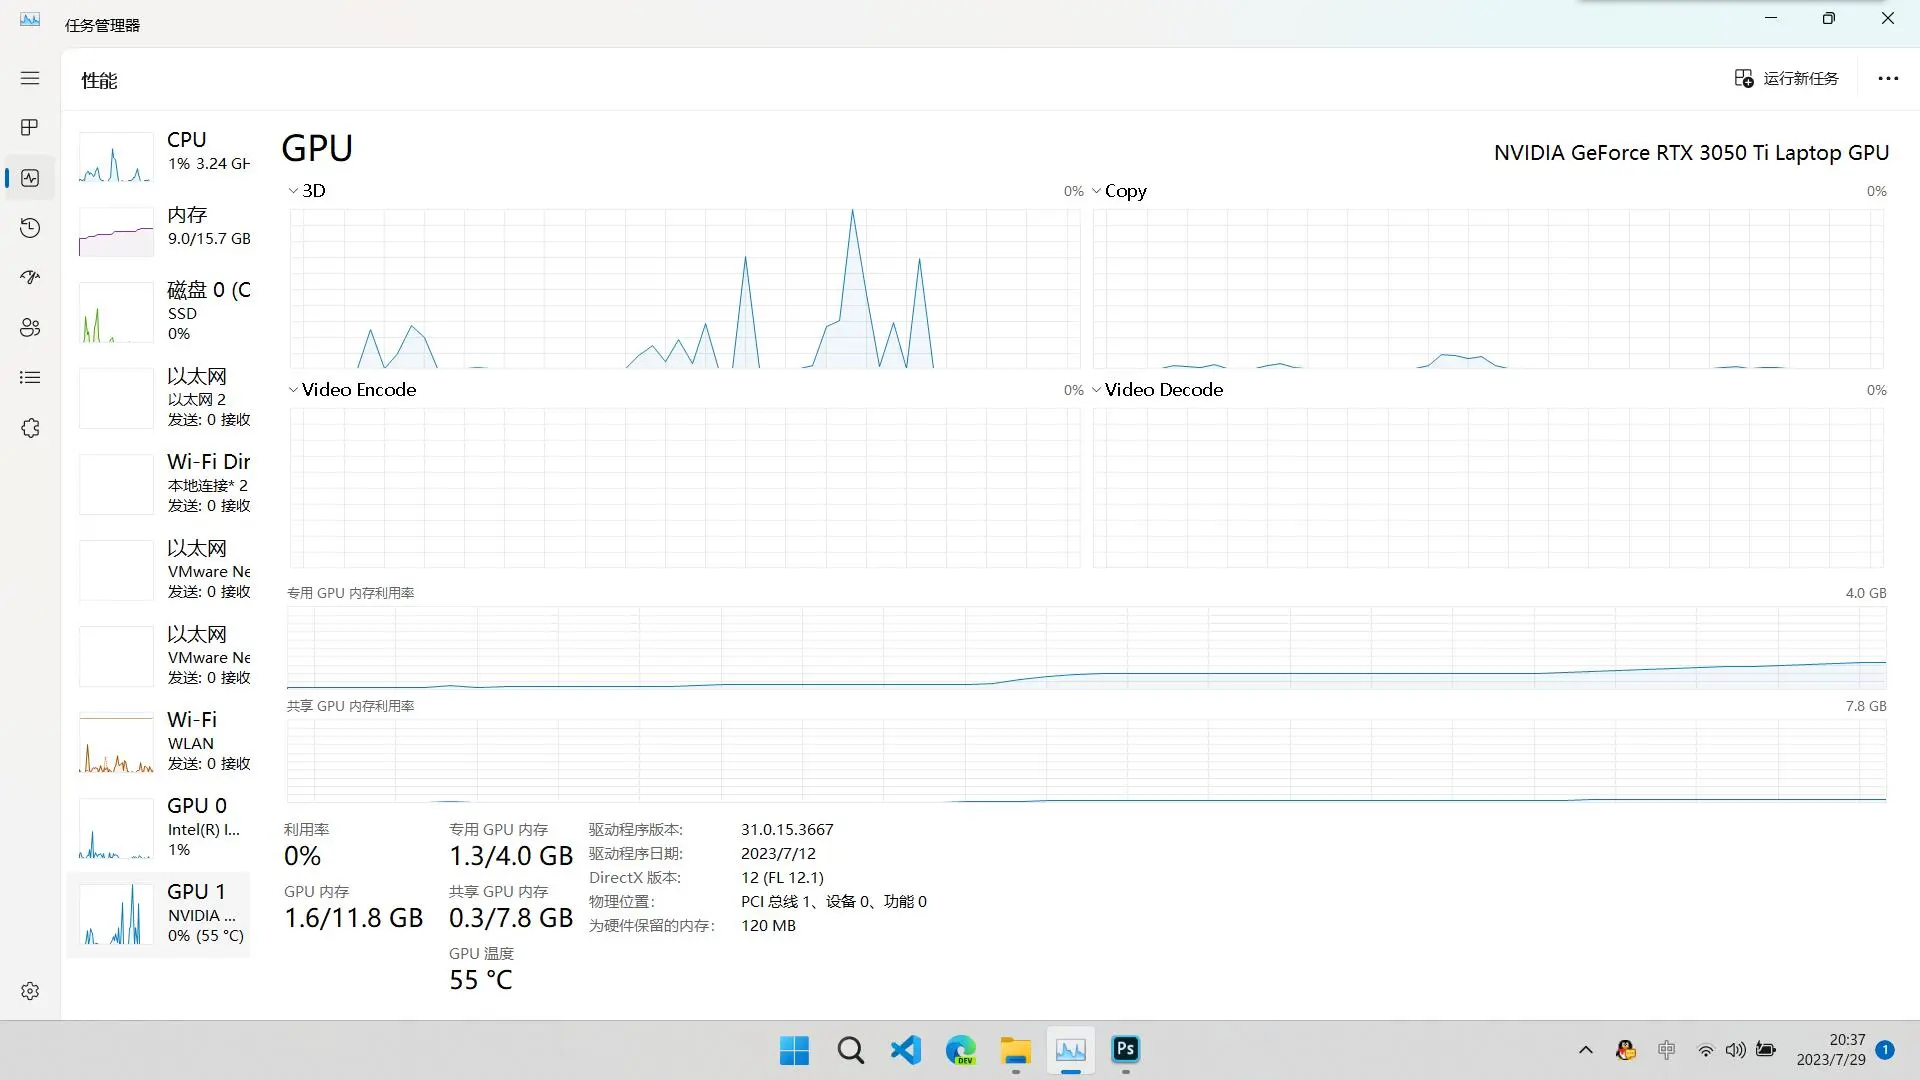
Task: Open the Details page list icon
Action: click(x=30, y=377)
